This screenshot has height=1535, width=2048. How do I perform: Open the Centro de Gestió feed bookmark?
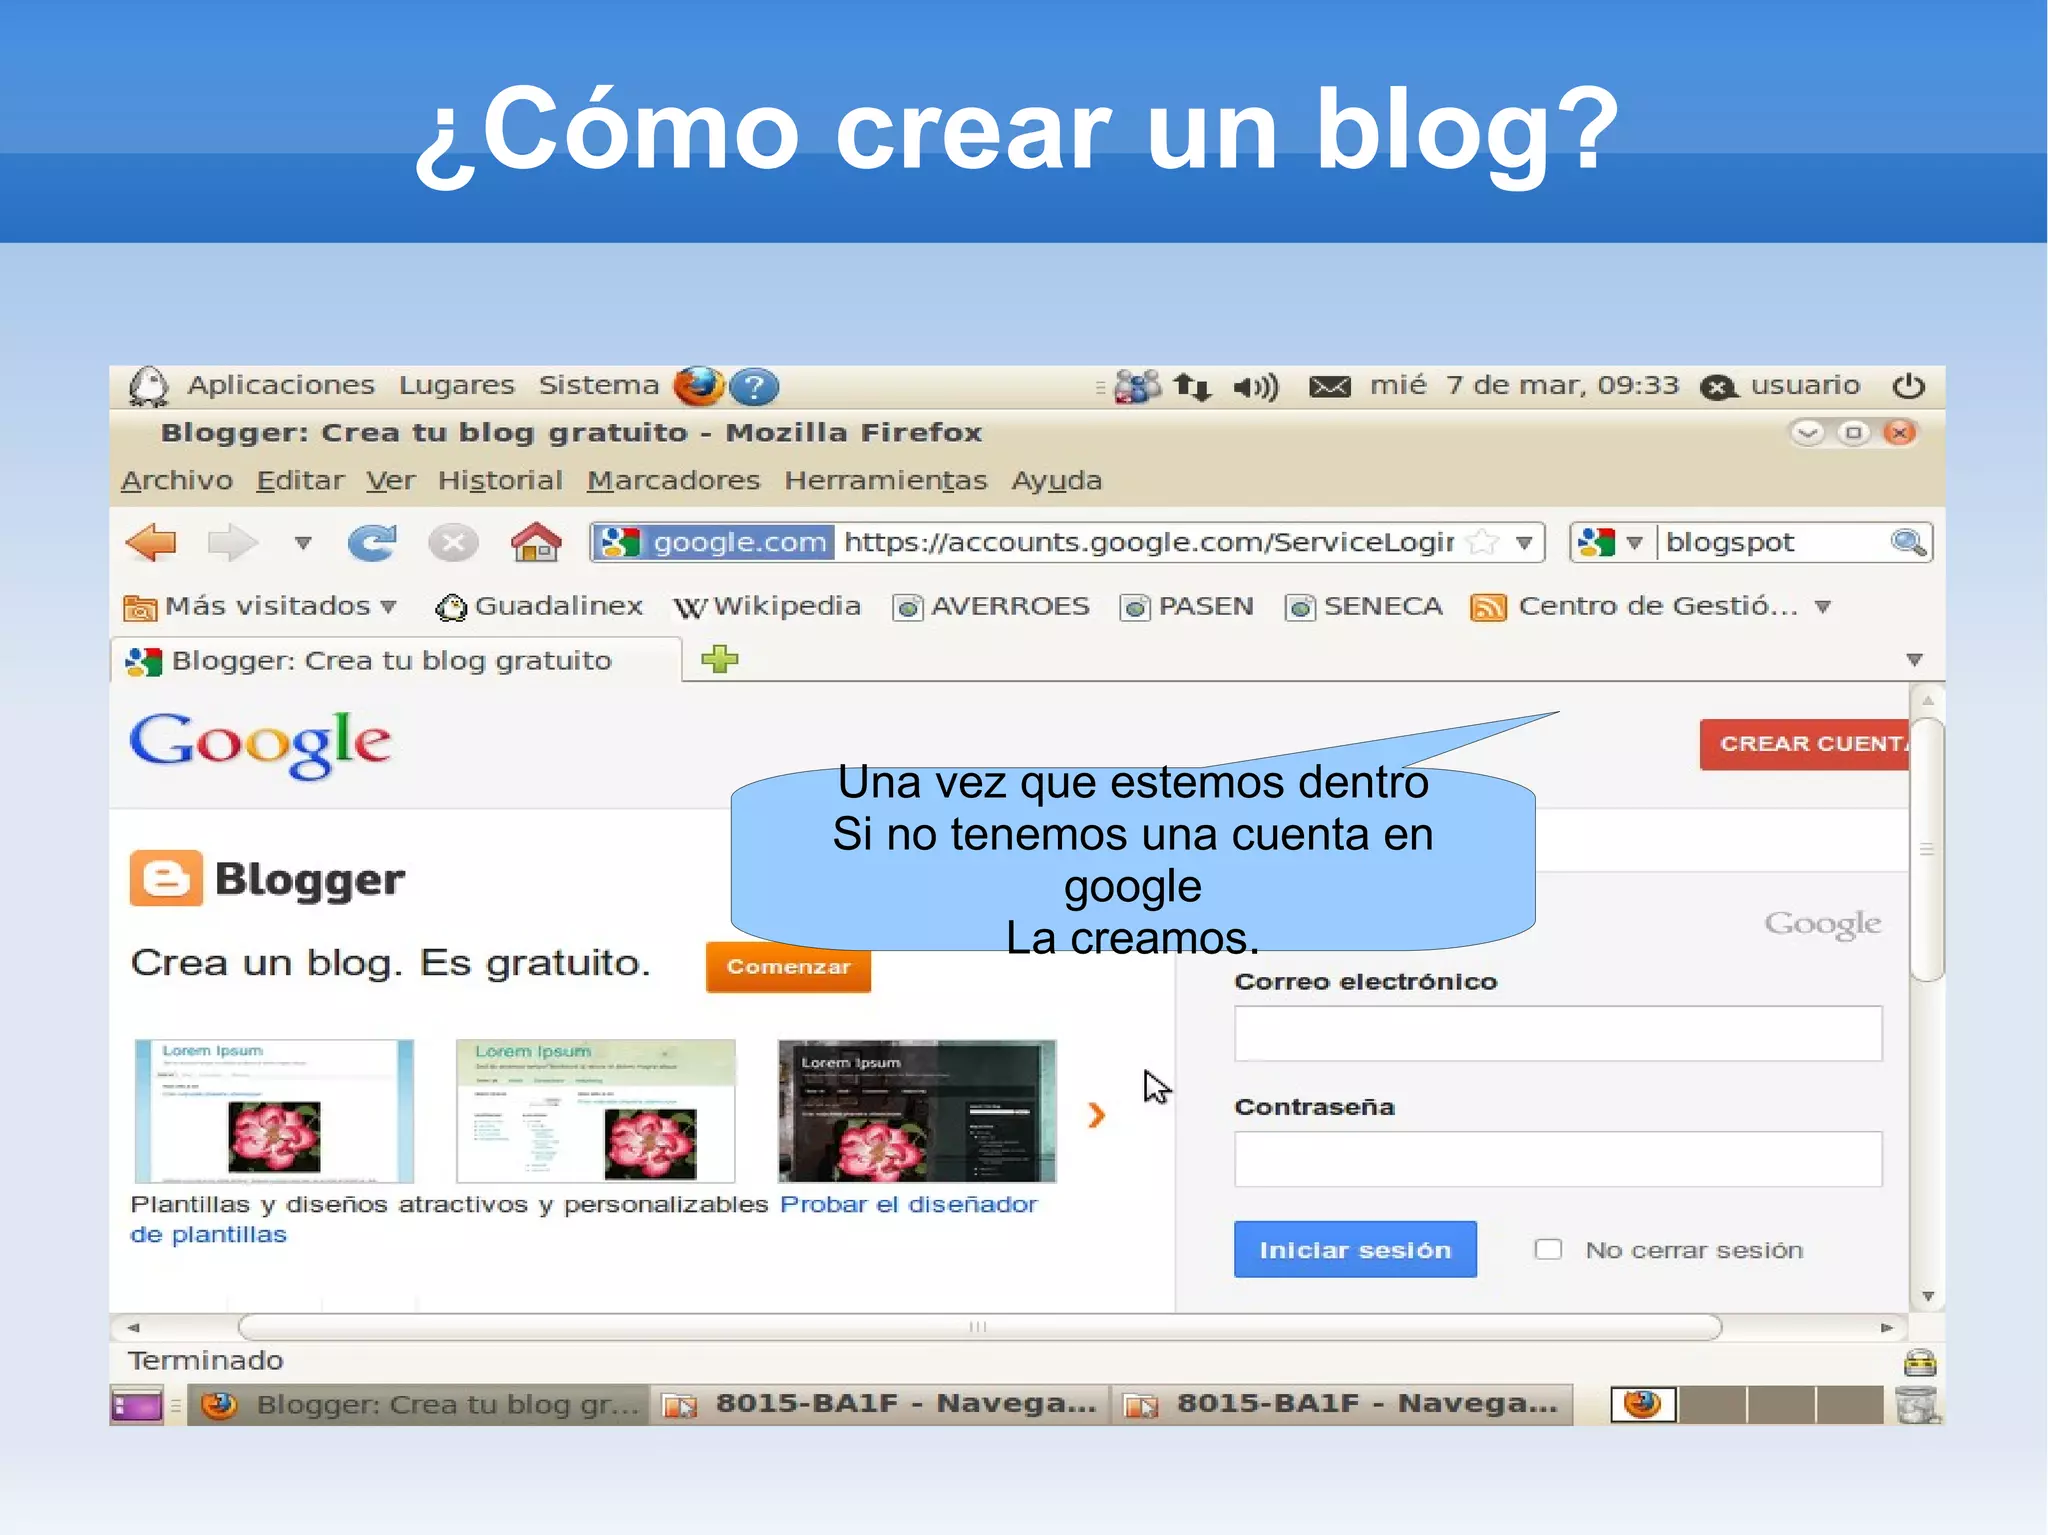coord(1634,606)
